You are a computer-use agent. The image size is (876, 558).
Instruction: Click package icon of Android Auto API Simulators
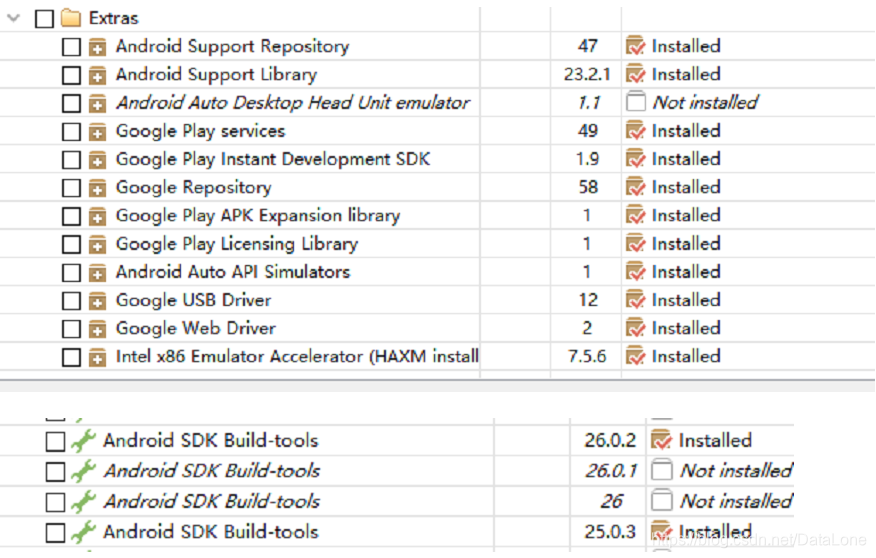coord(97,273)
